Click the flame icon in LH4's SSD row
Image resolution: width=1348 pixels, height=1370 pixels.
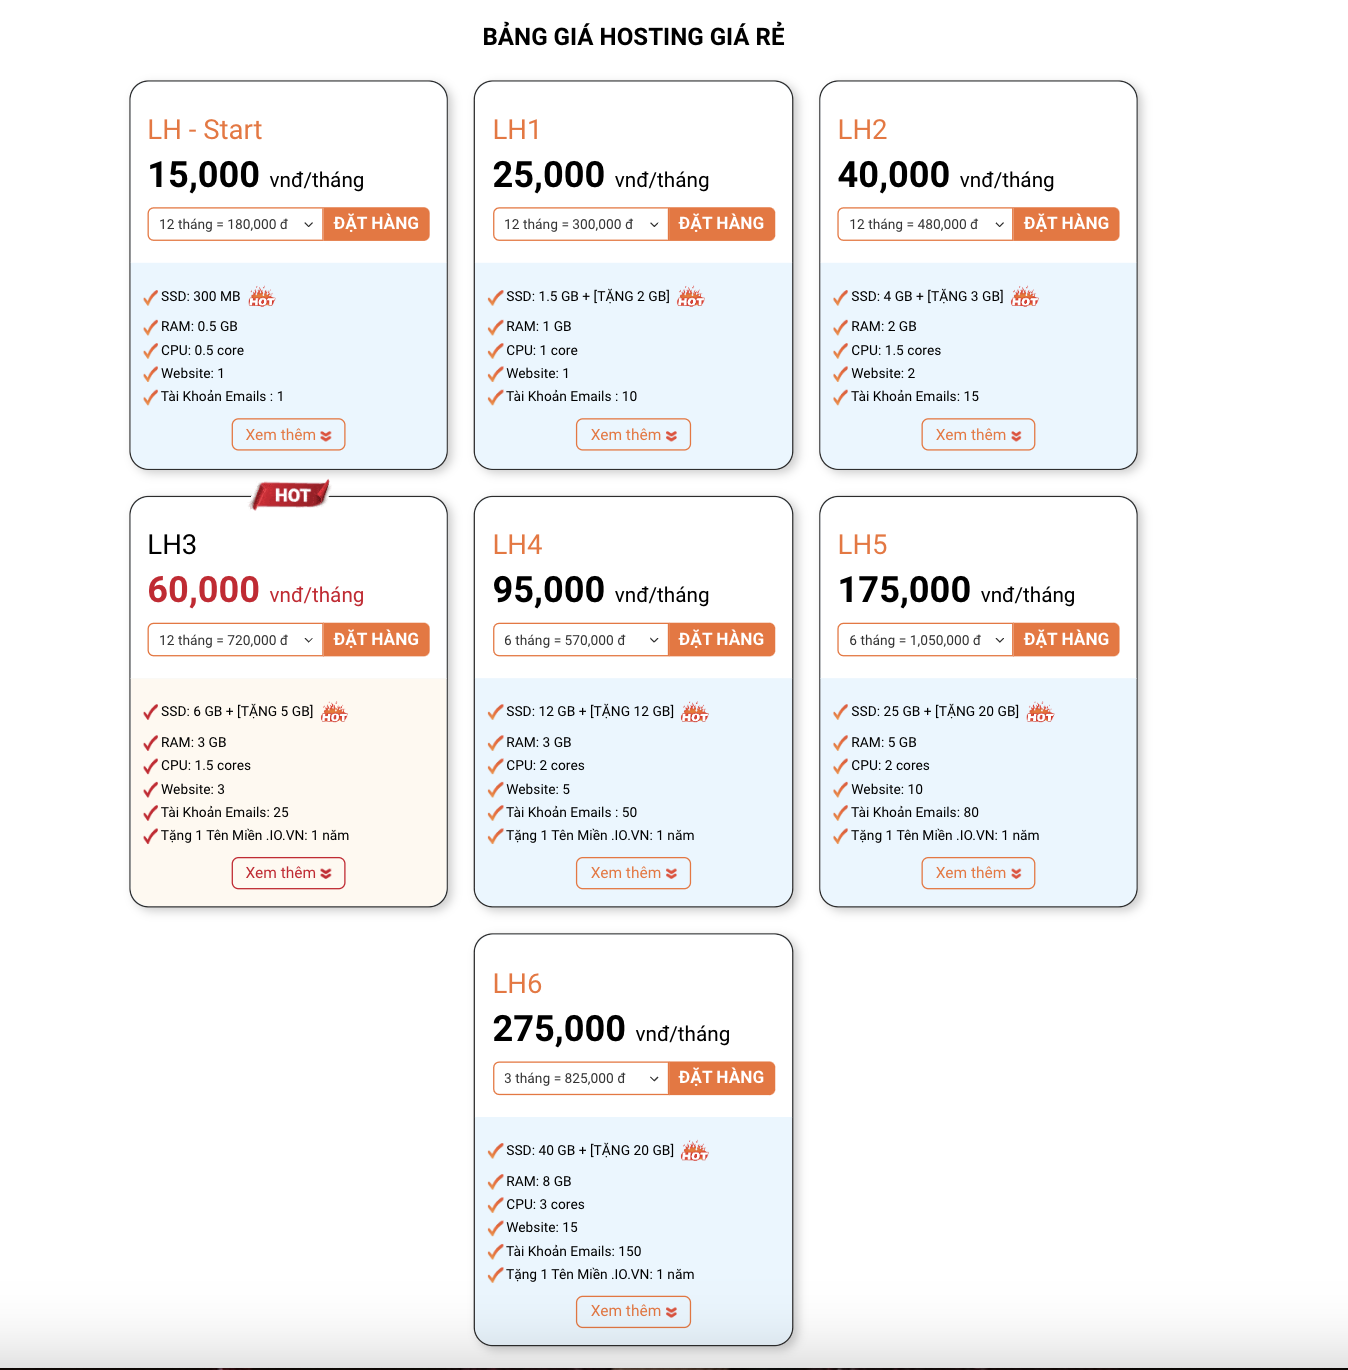click(696, 712)
